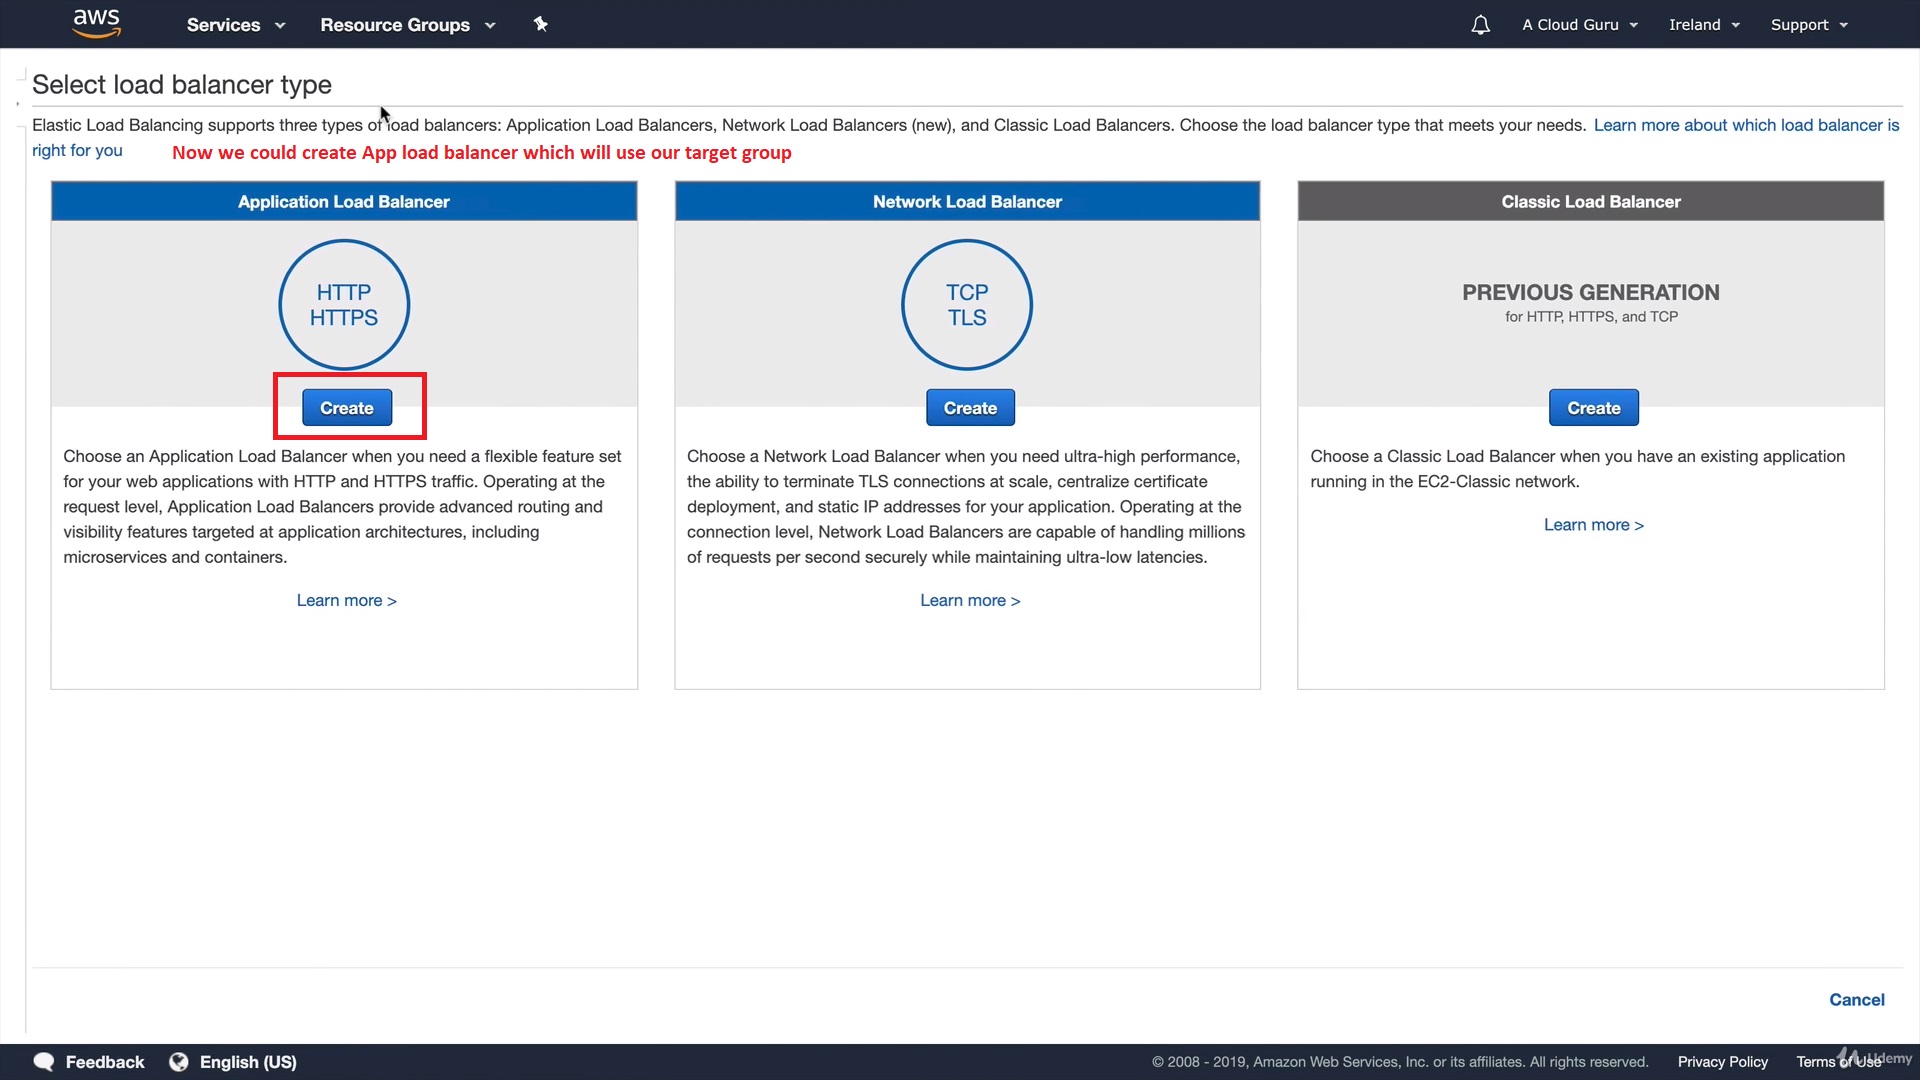Click the Network Load Balancer Create button

click(x=971, y=407)
